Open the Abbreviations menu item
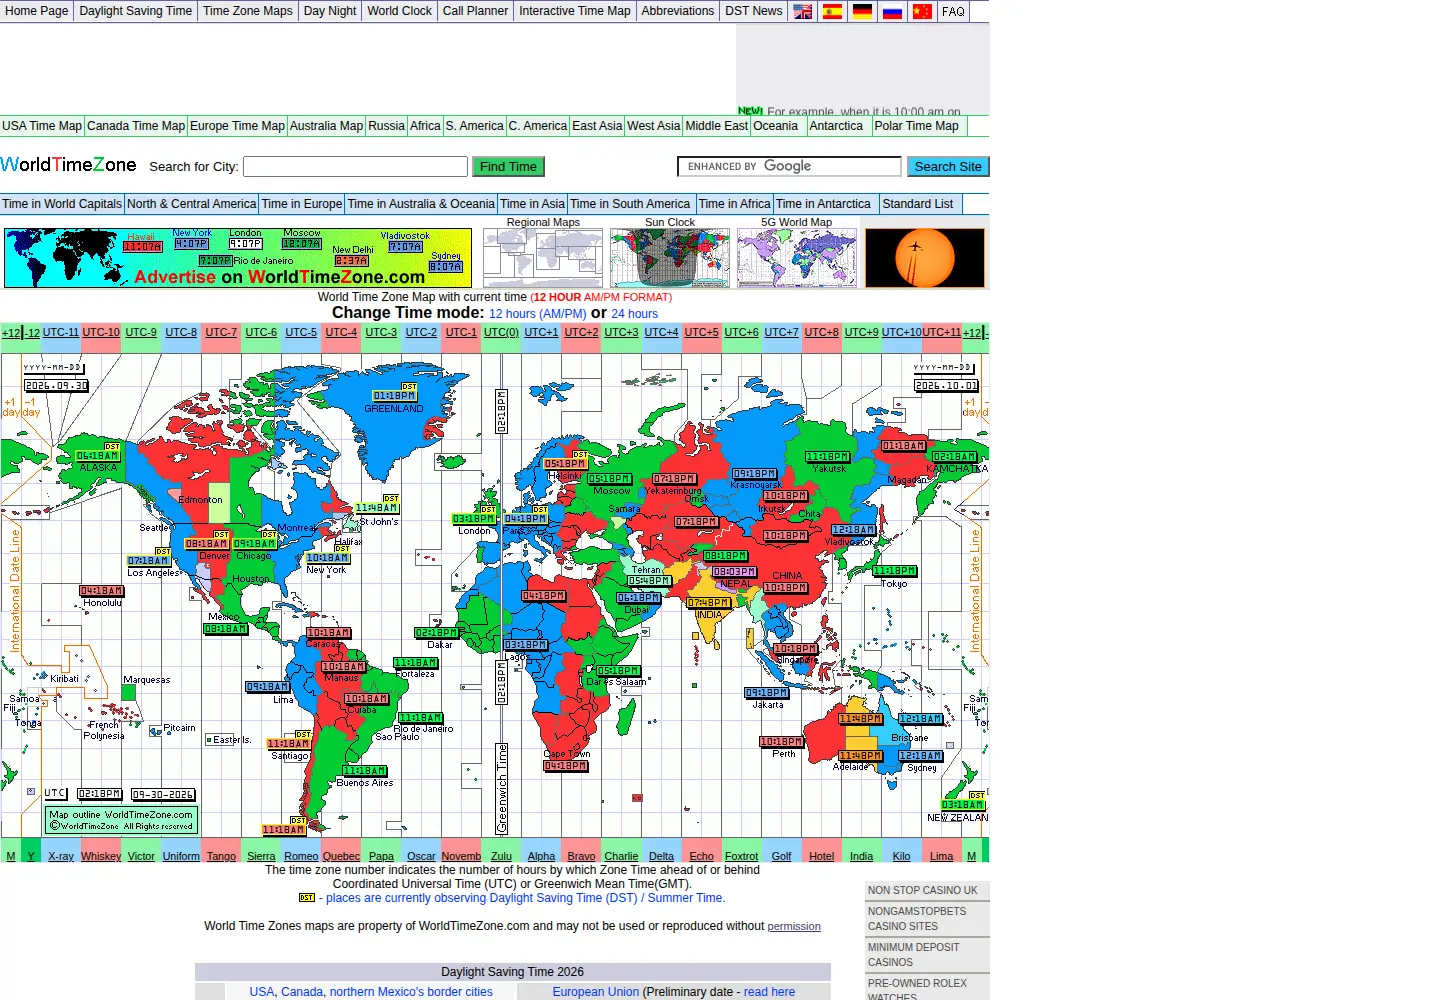The width and height of the screenshot is (1440, 1000). pyautogui.click(x=678, y=11)
